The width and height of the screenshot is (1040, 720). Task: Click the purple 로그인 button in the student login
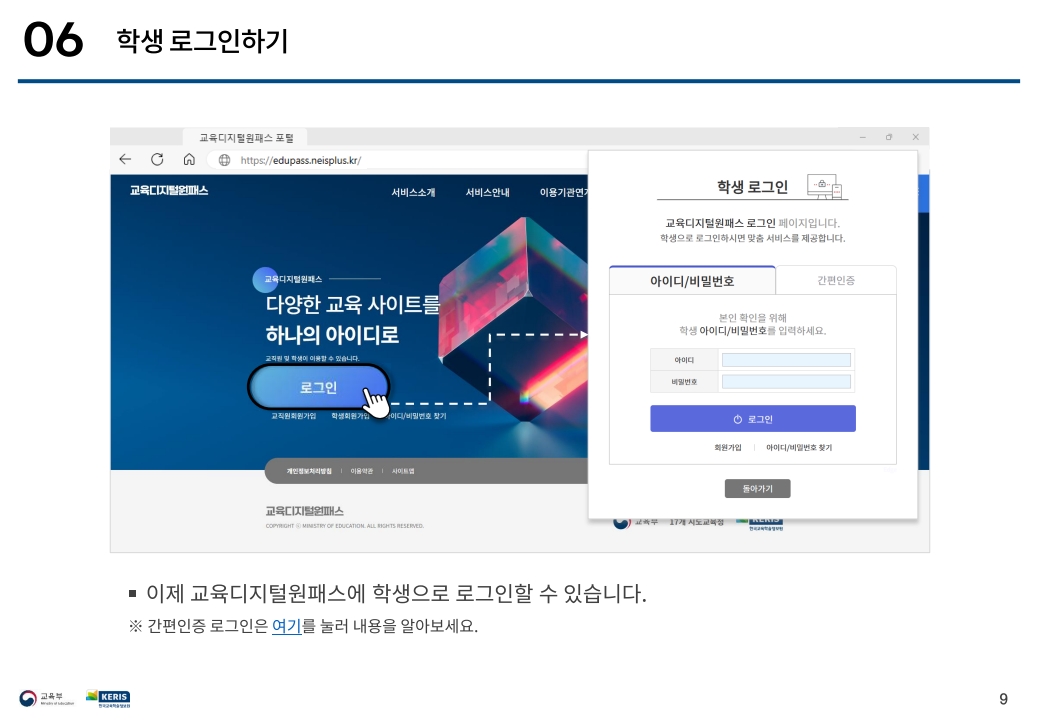click(x=753, y=418)
